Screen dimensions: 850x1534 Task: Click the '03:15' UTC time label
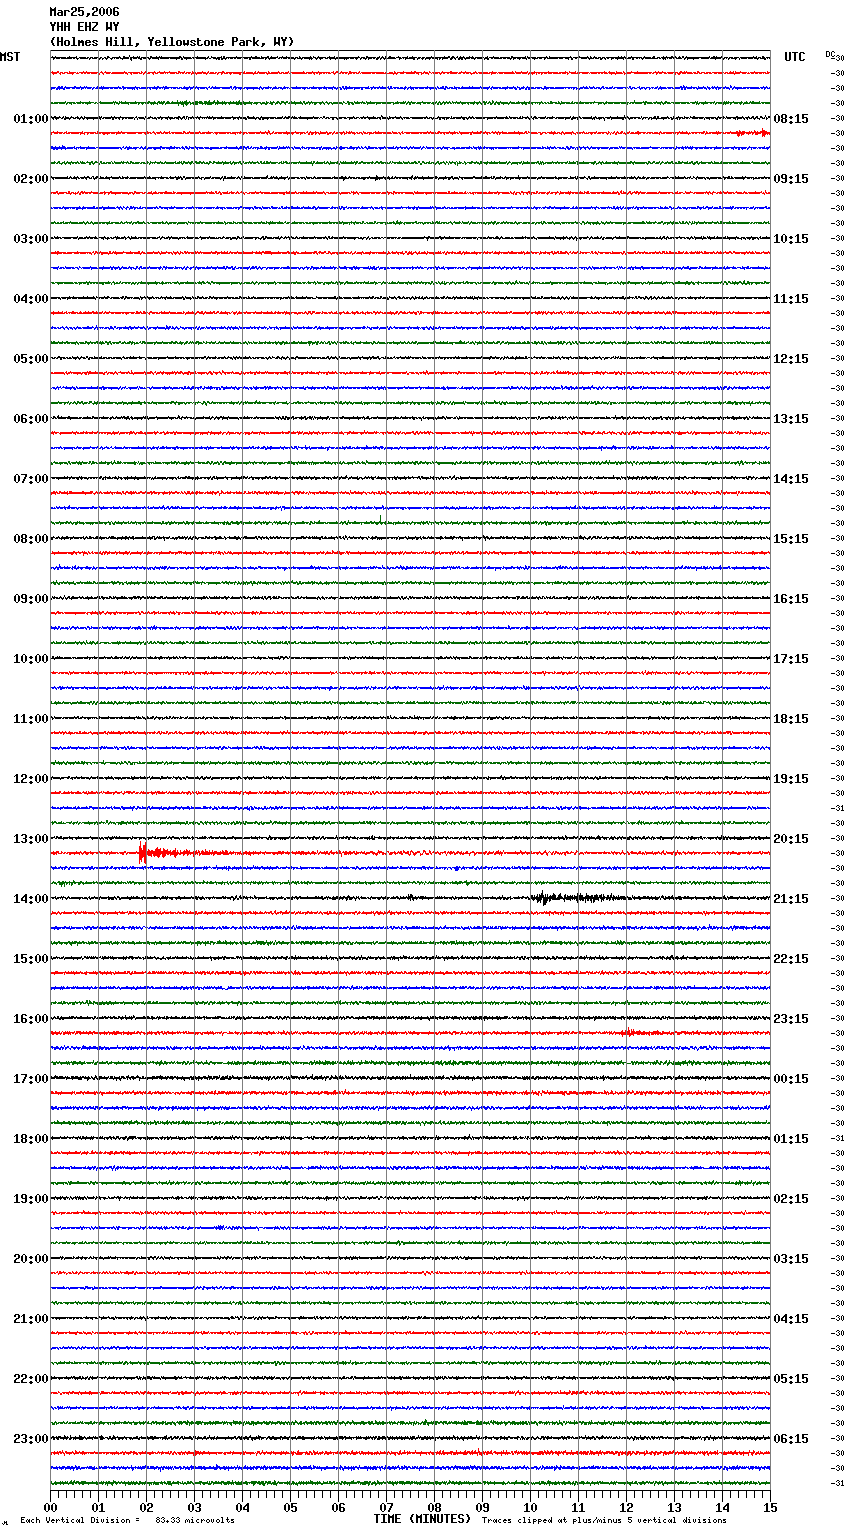pyautogui.click(x=791, y=1259)
